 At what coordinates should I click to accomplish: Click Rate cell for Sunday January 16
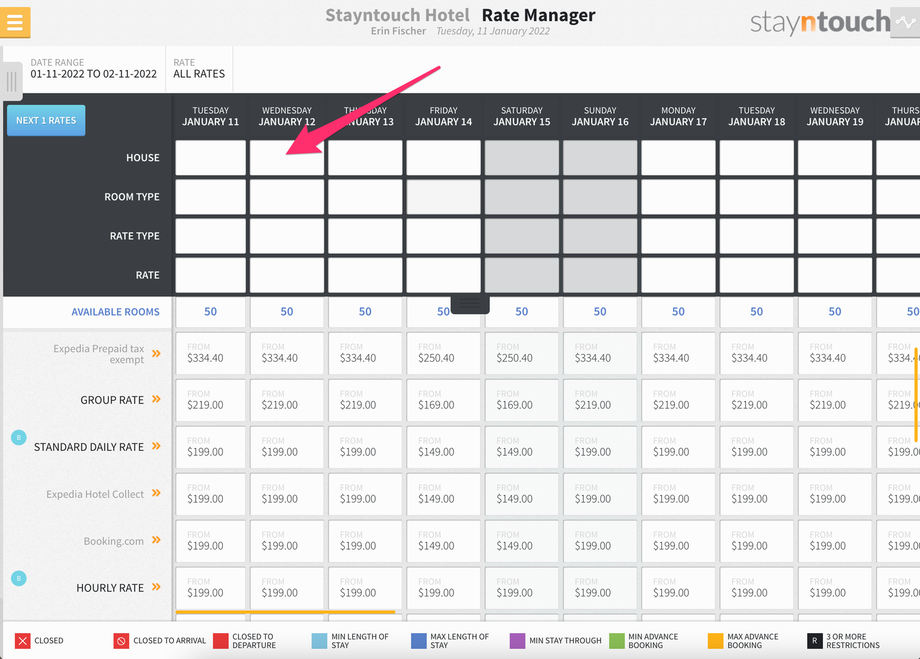pyautogui.click(x=600, y=275)
